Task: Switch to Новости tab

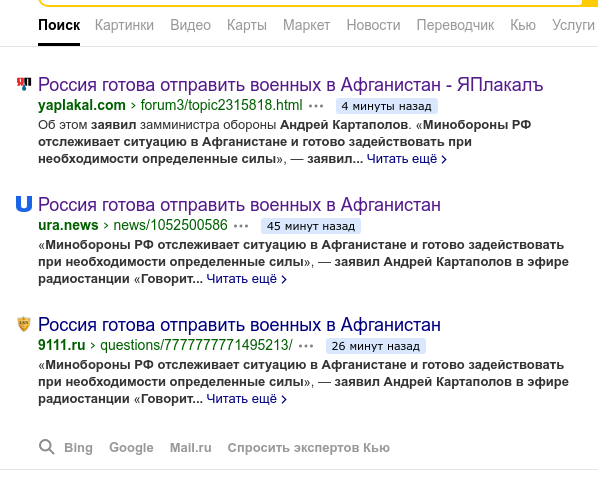Action: coord(373,25)
